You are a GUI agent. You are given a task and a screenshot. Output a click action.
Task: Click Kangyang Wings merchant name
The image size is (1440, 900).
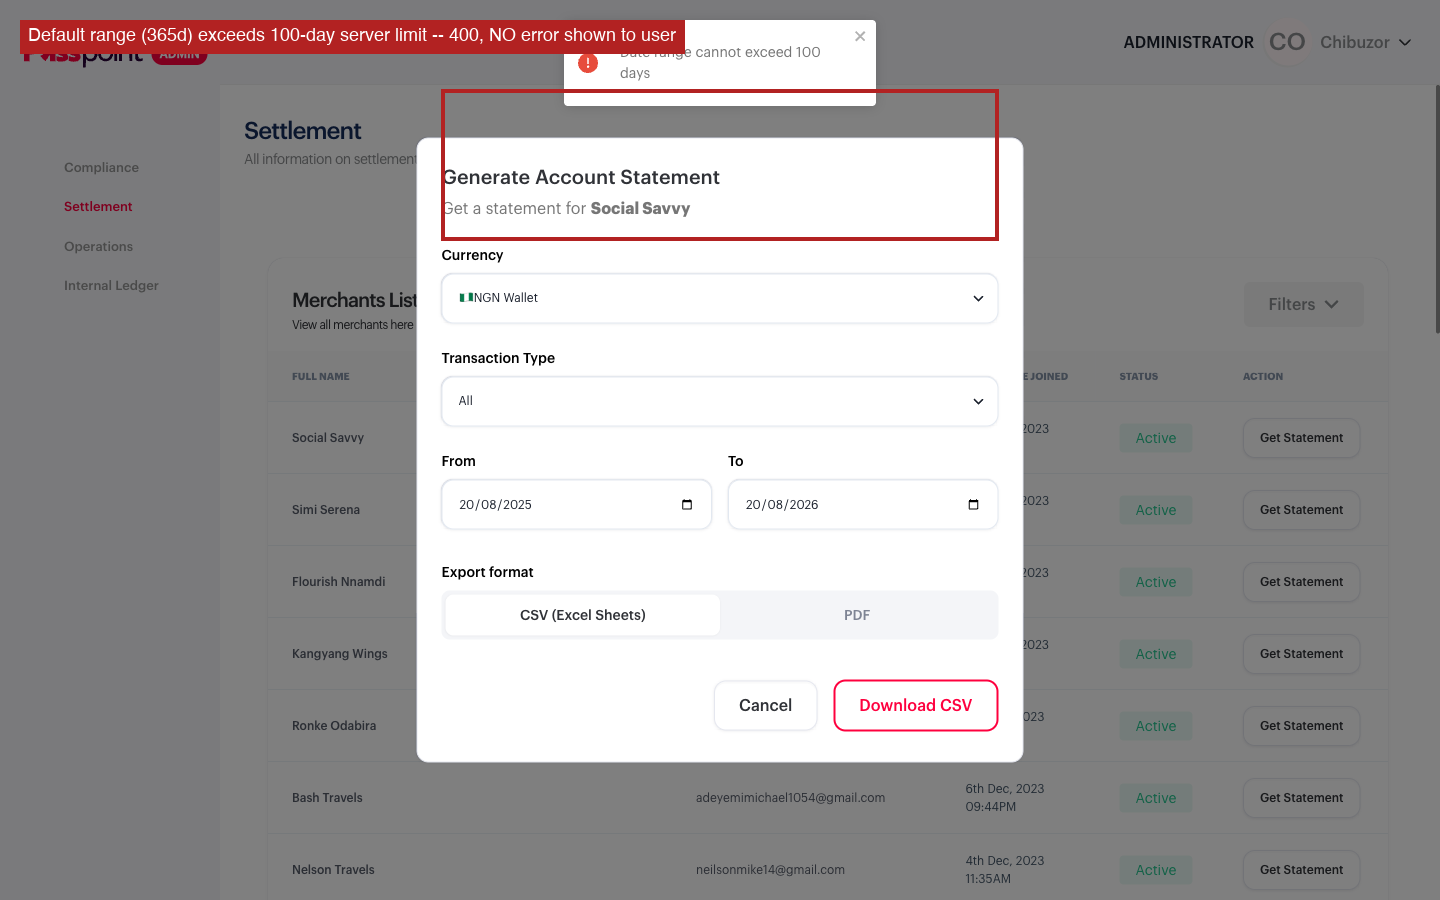[x=340, y=654]
